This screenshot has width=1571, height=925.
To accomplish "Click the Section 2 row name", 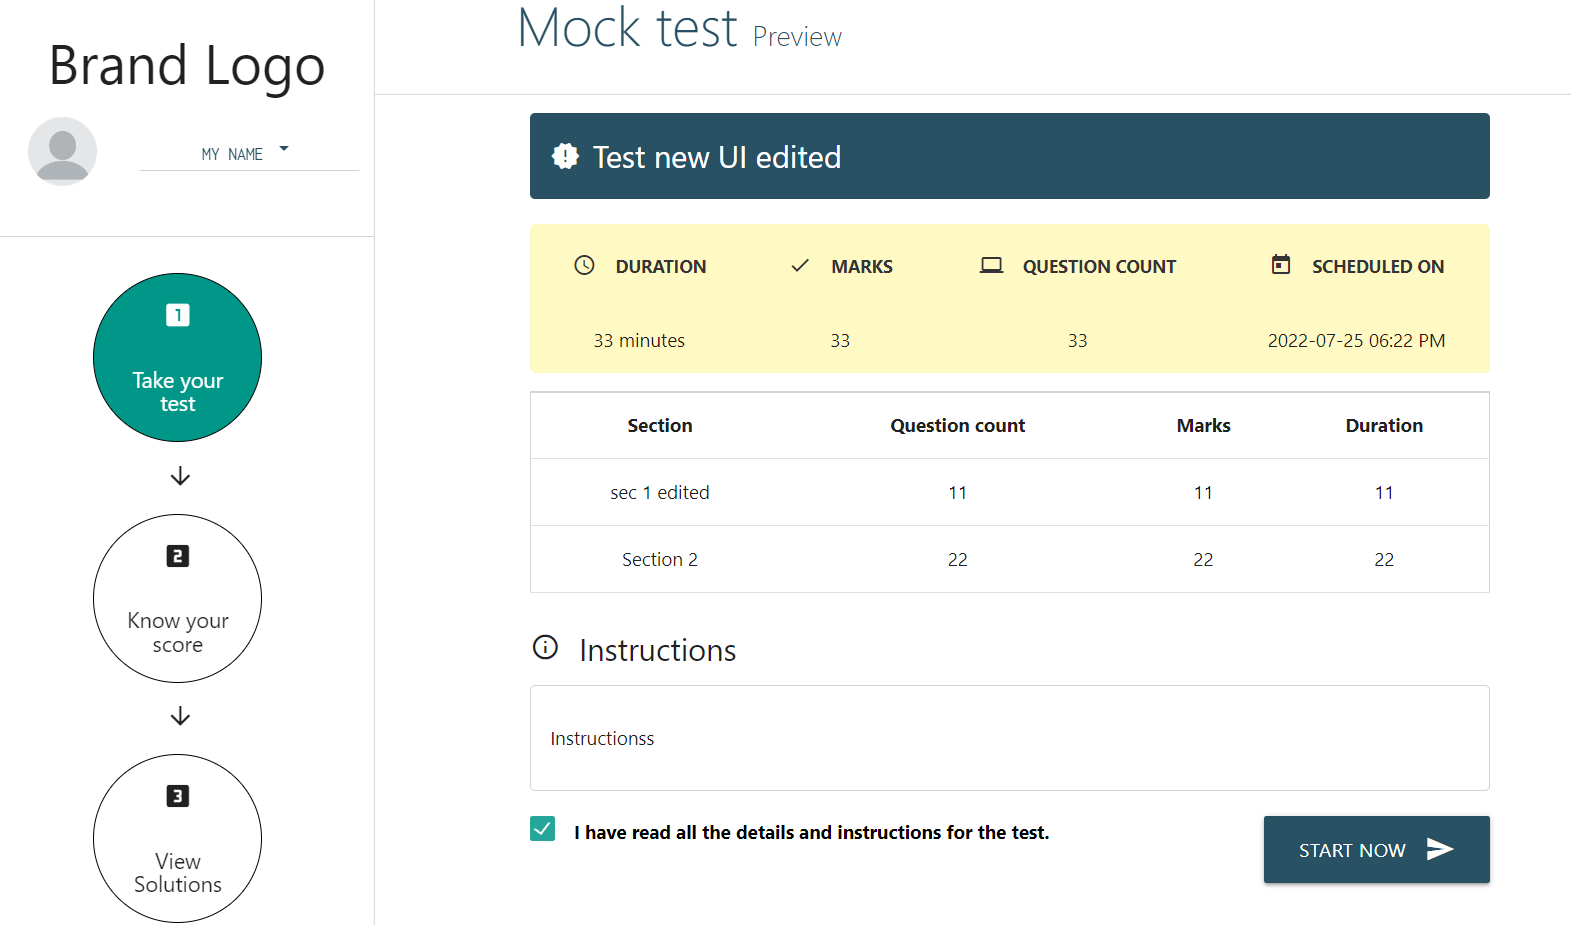I will point(660,560).
